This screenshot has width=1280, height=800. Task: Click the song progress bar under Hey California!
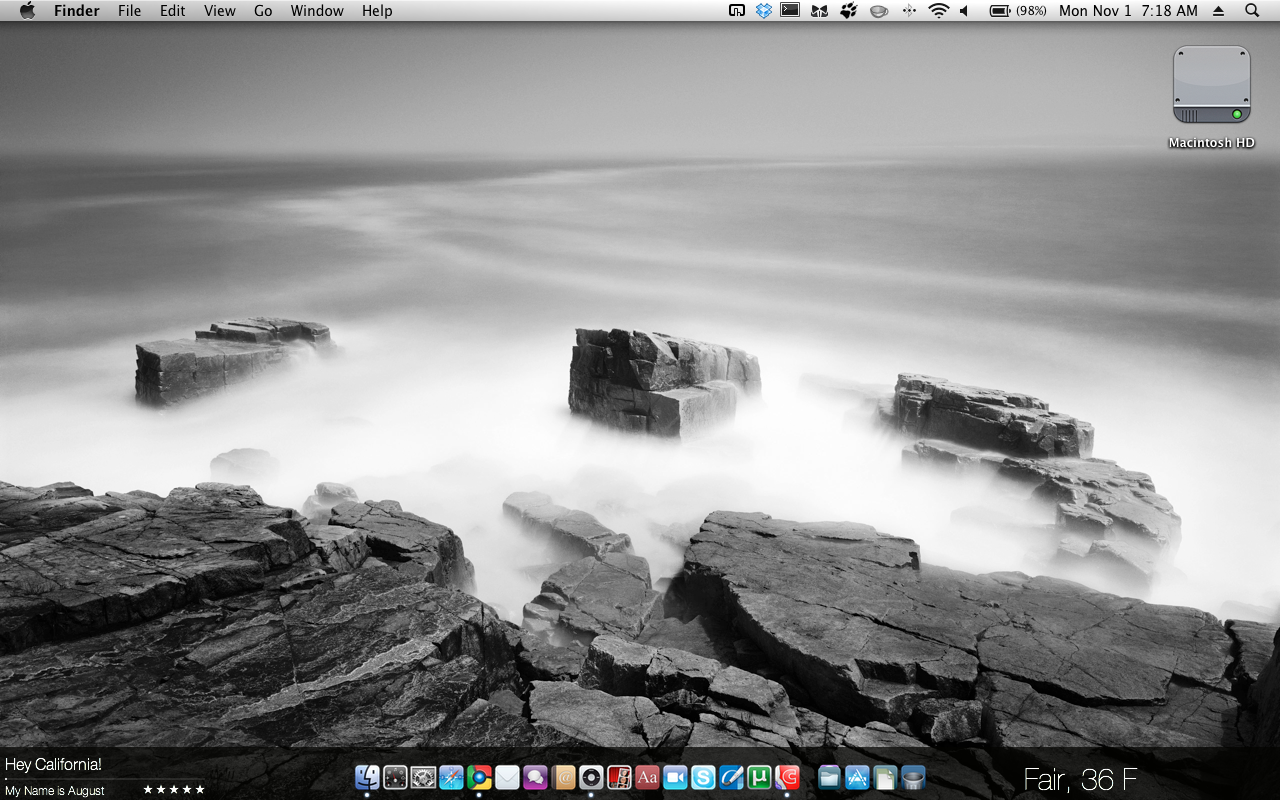click(103, 779)
